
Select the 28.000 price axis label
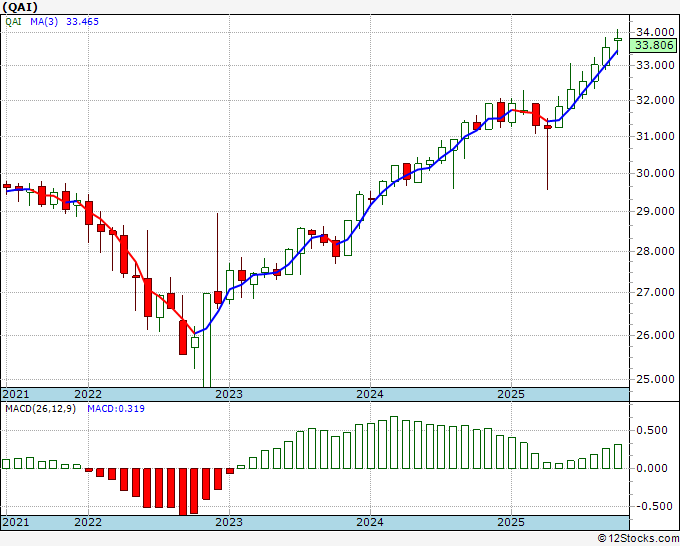click(x=655, y=251)
